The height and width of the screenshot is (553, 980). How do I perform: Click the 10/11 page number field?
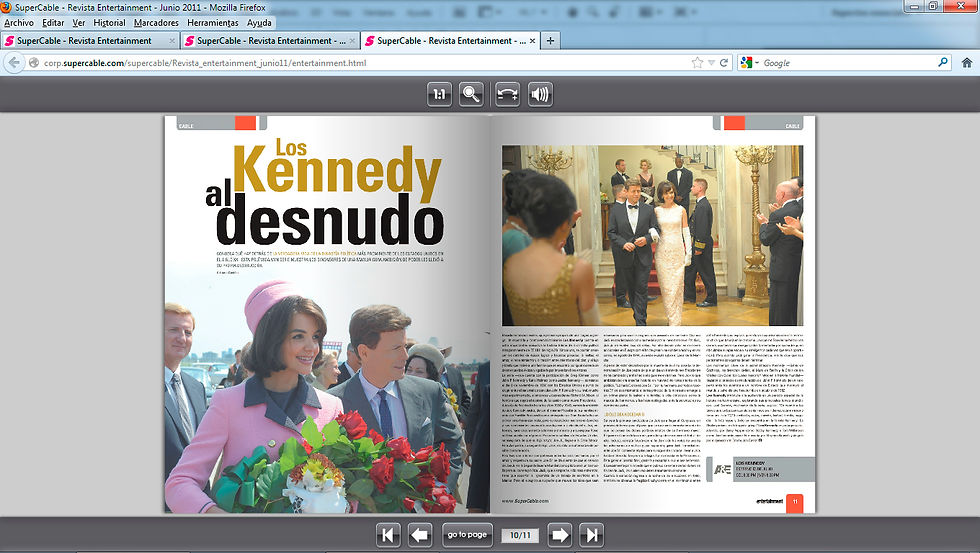[x=520, y=536]
